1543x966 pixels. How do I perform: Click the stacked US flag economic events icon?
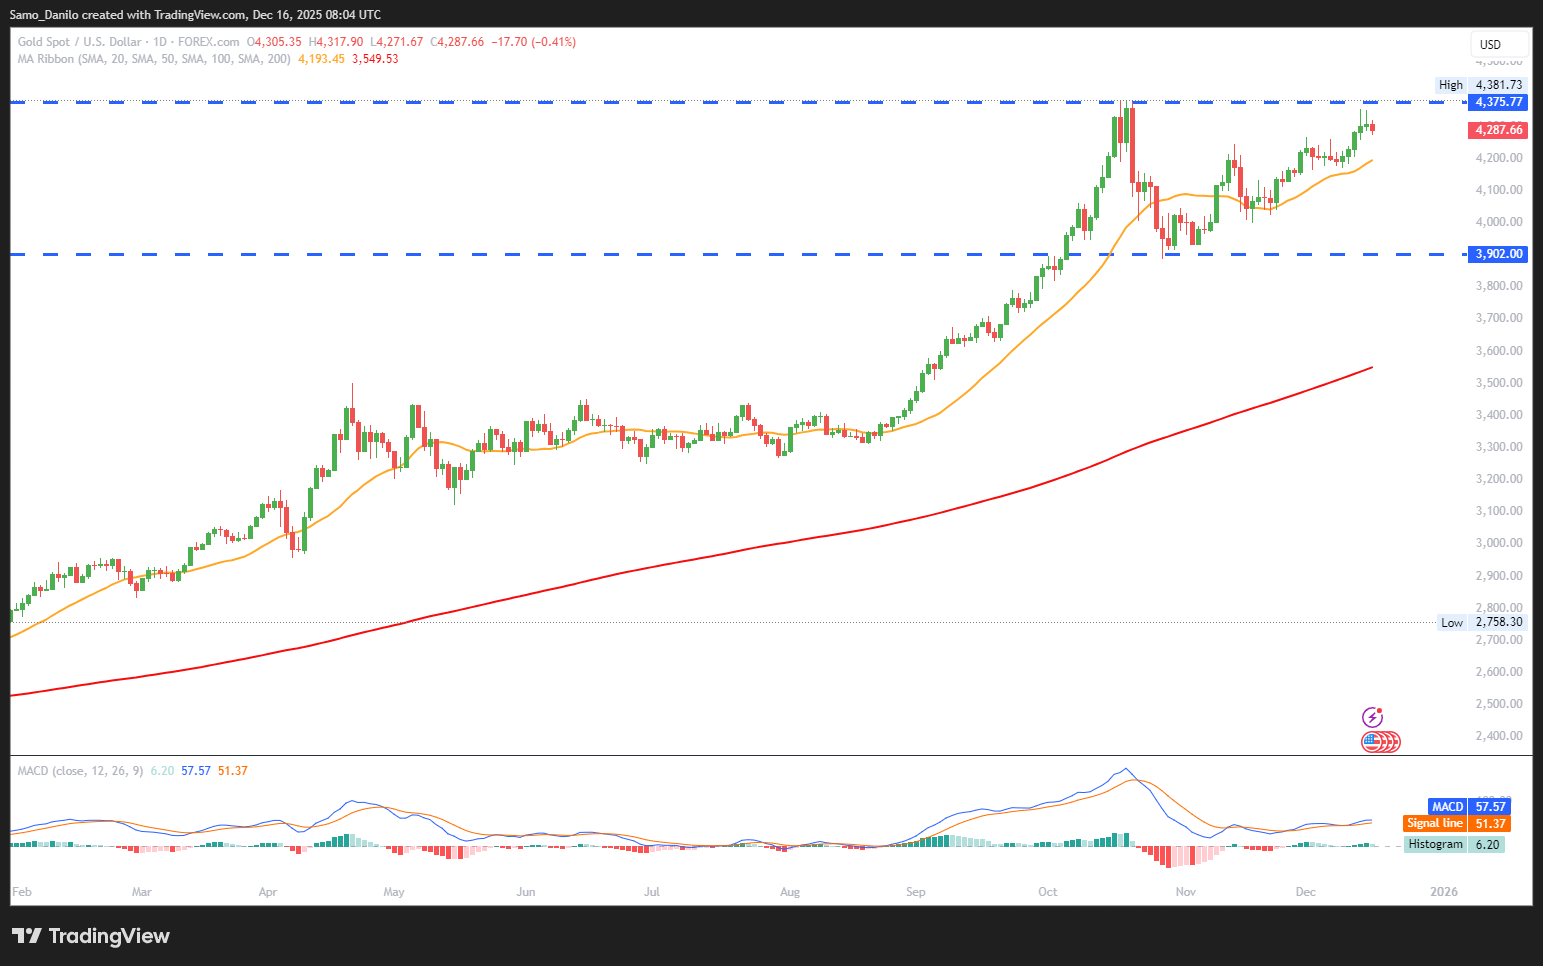[1380, 742]
